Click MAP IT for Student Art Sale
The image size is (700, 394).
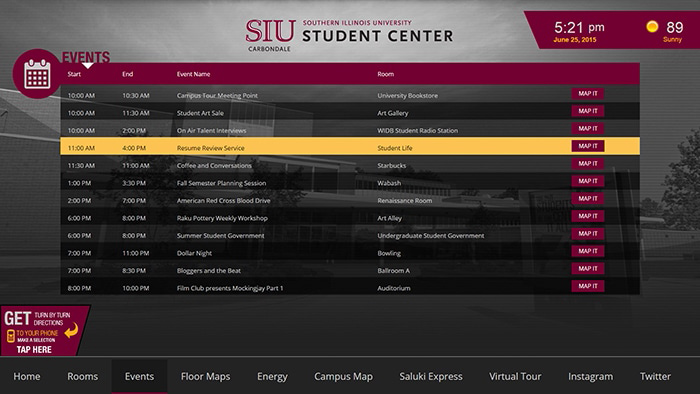point(588,111)
